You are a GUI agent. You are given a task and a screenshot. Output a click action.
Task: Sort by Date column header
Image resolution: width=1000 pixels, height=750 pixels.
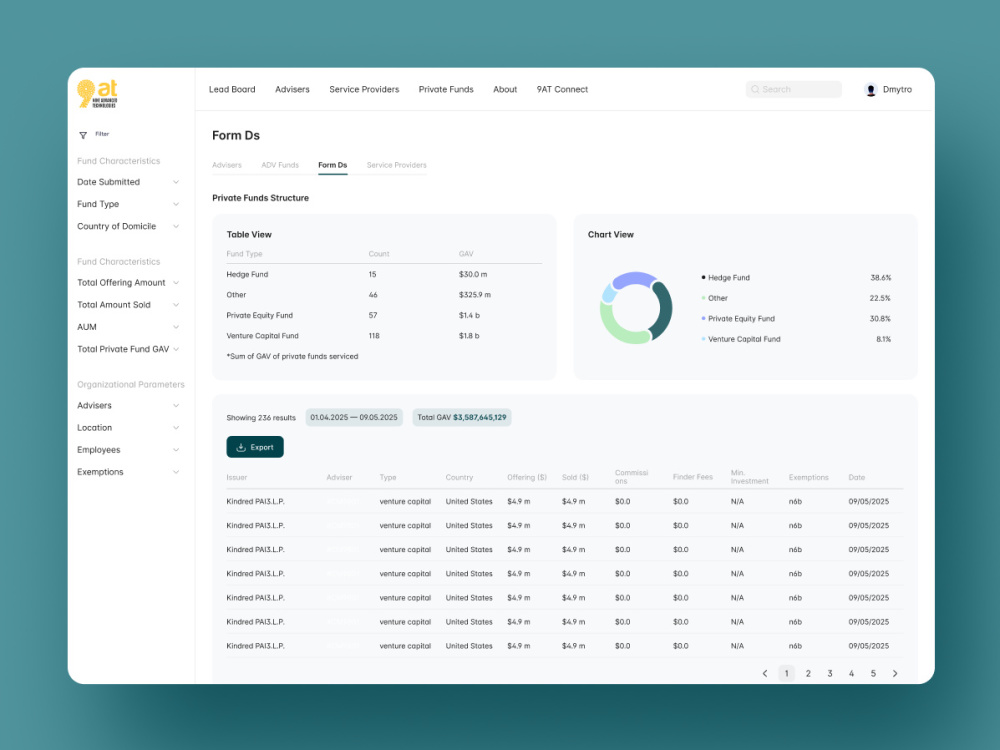pos(857,477)
